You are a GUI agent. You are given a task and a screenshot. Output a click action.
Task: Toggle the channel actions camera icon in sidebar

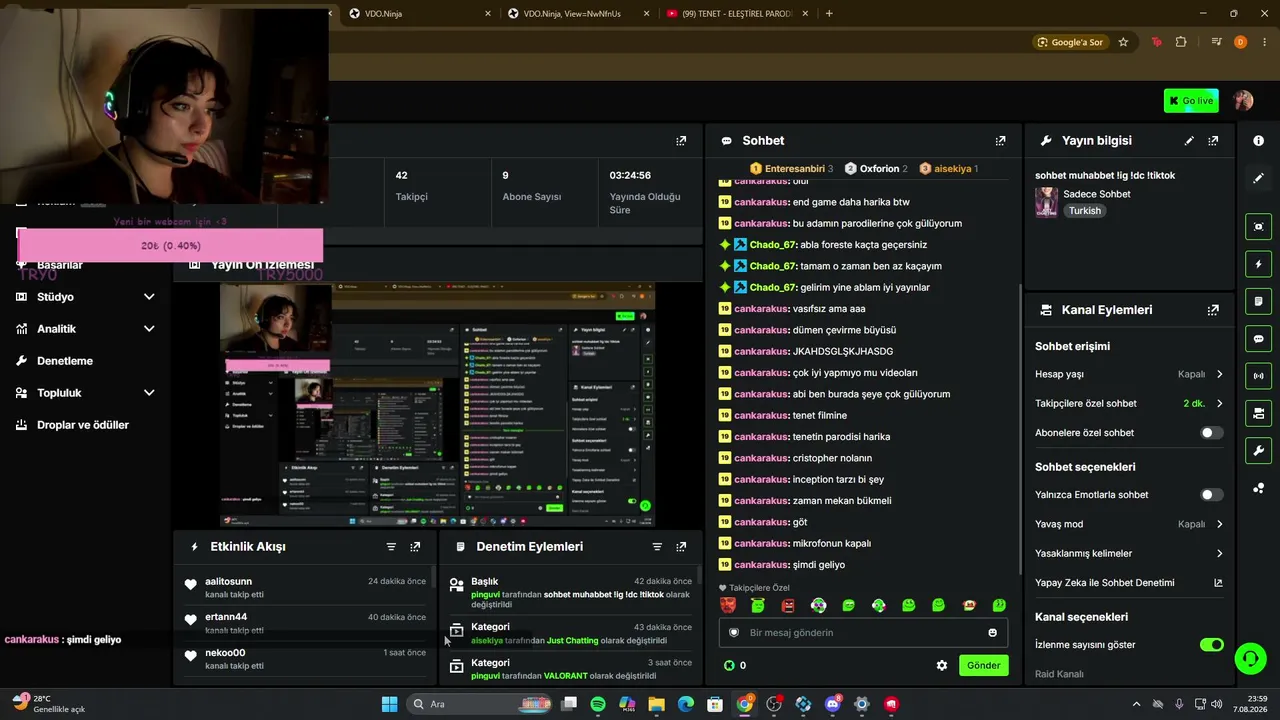(1258, 413)
